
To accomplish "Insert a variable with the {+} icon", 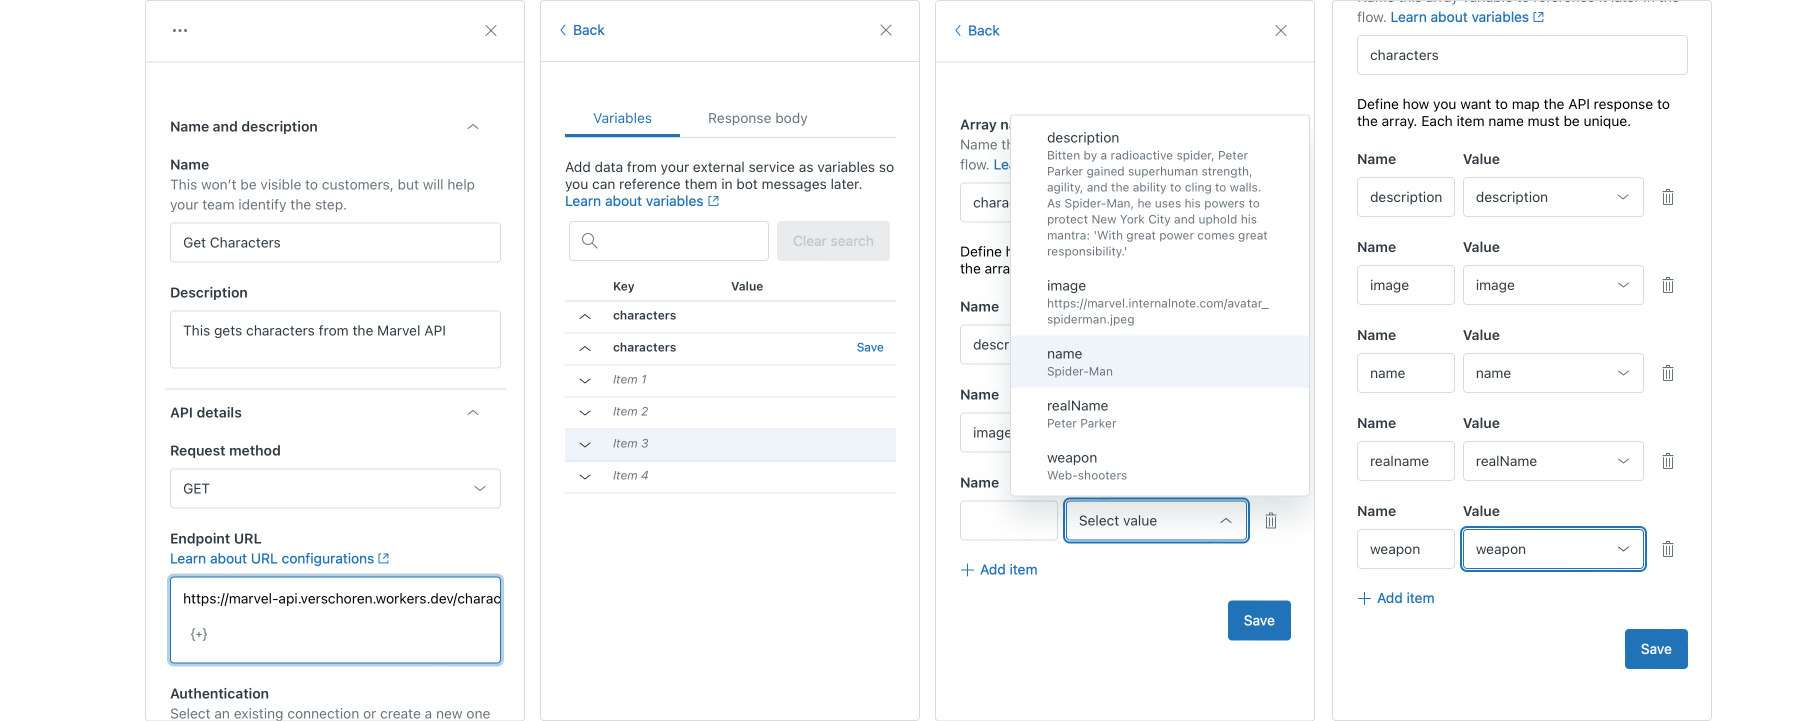I will (x=199, y=634).
